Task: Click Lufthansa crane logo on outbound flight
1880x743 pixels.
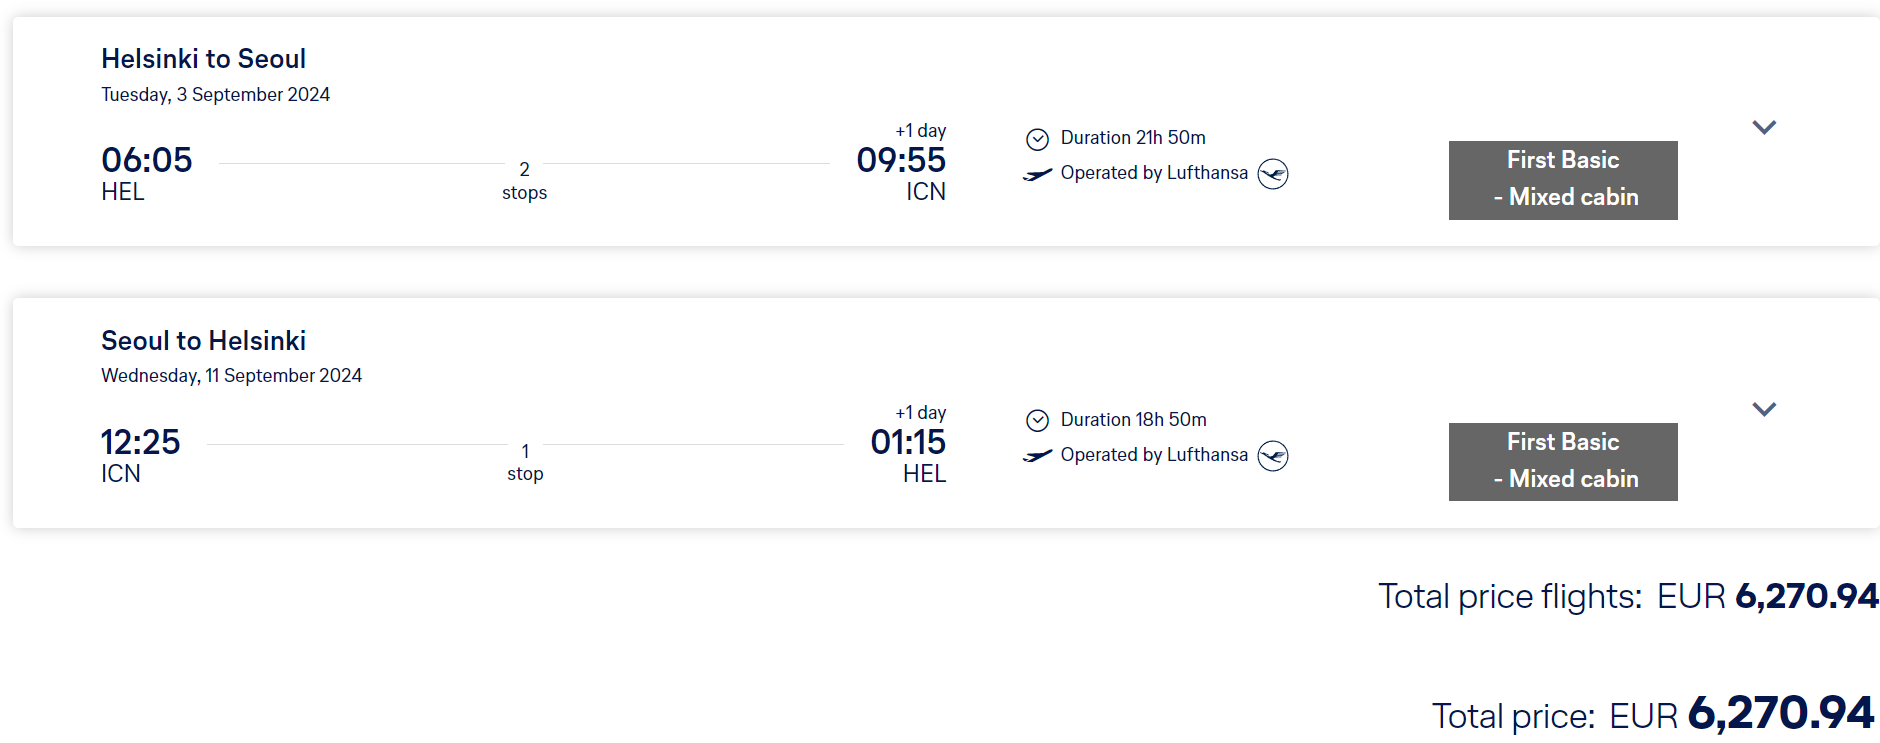Action: tap(1273, 174)
